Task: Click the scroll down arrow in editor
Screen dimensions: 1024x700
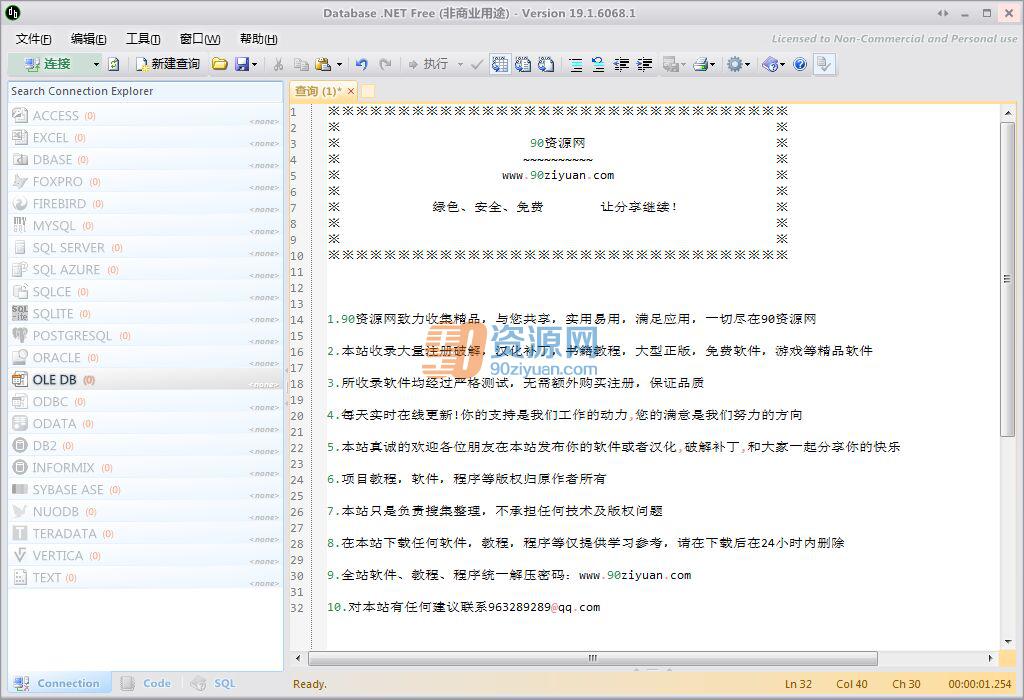Action: [x=1008, y=642]
